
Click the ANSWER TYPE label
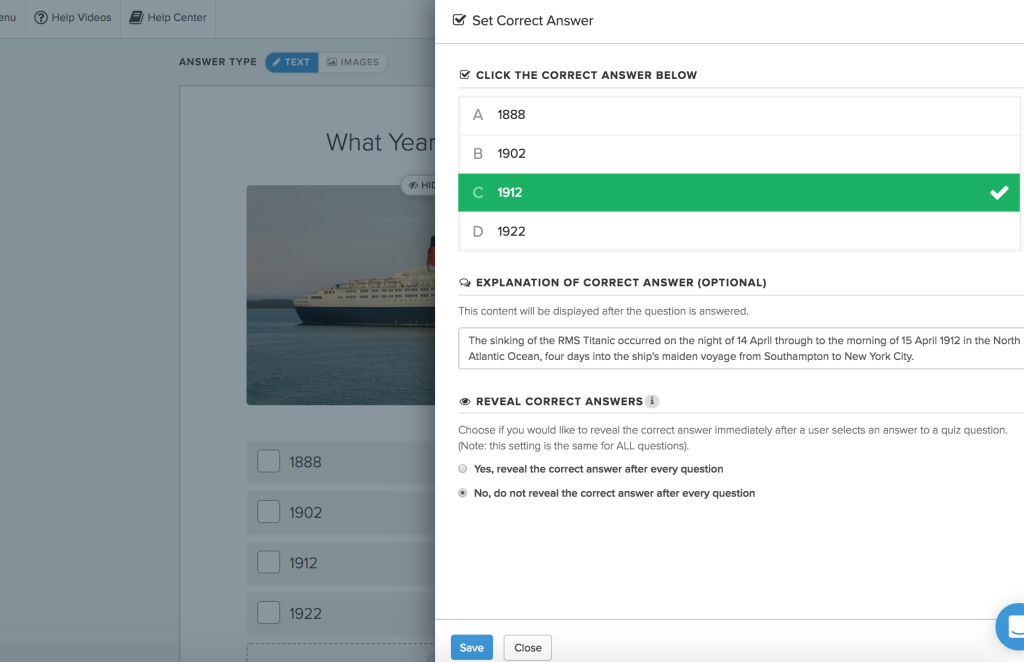pyautogui.click(x=217, y=62)
